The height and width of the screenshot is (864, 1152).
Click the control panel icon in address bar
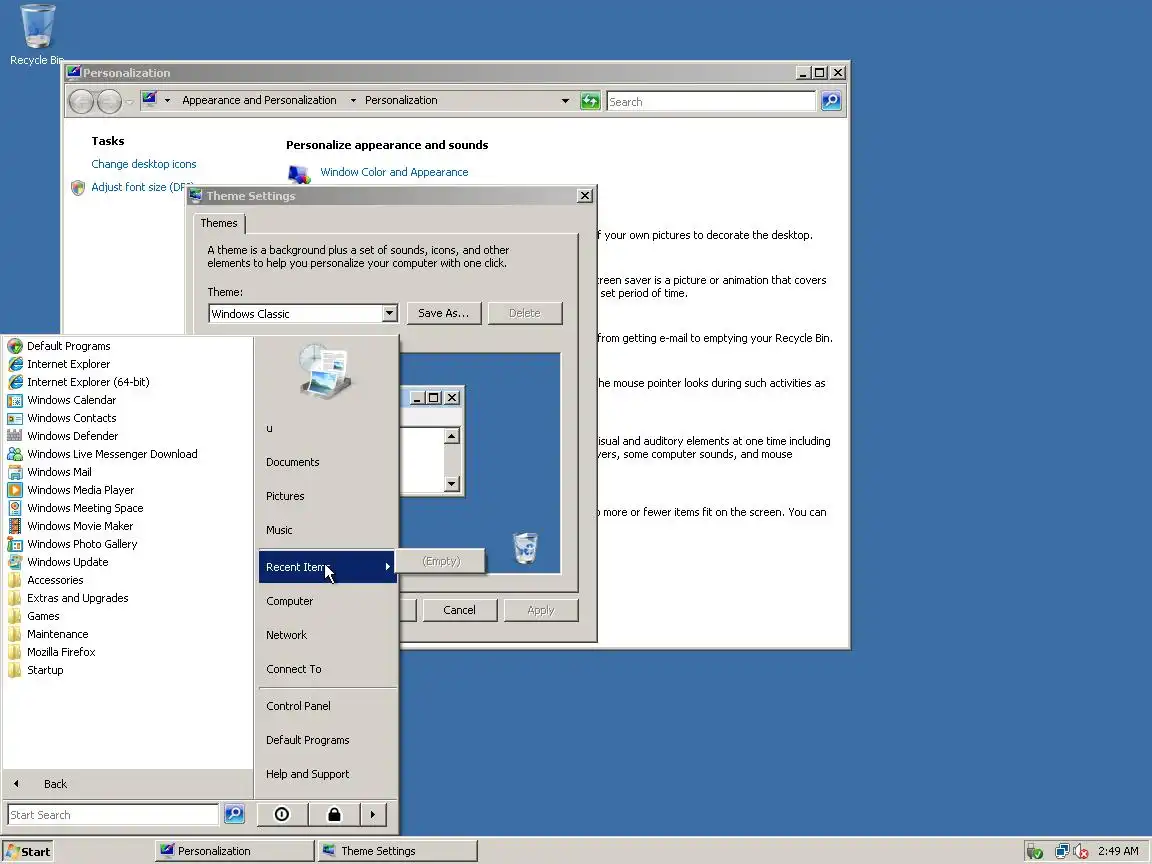(x=149, y=99)
